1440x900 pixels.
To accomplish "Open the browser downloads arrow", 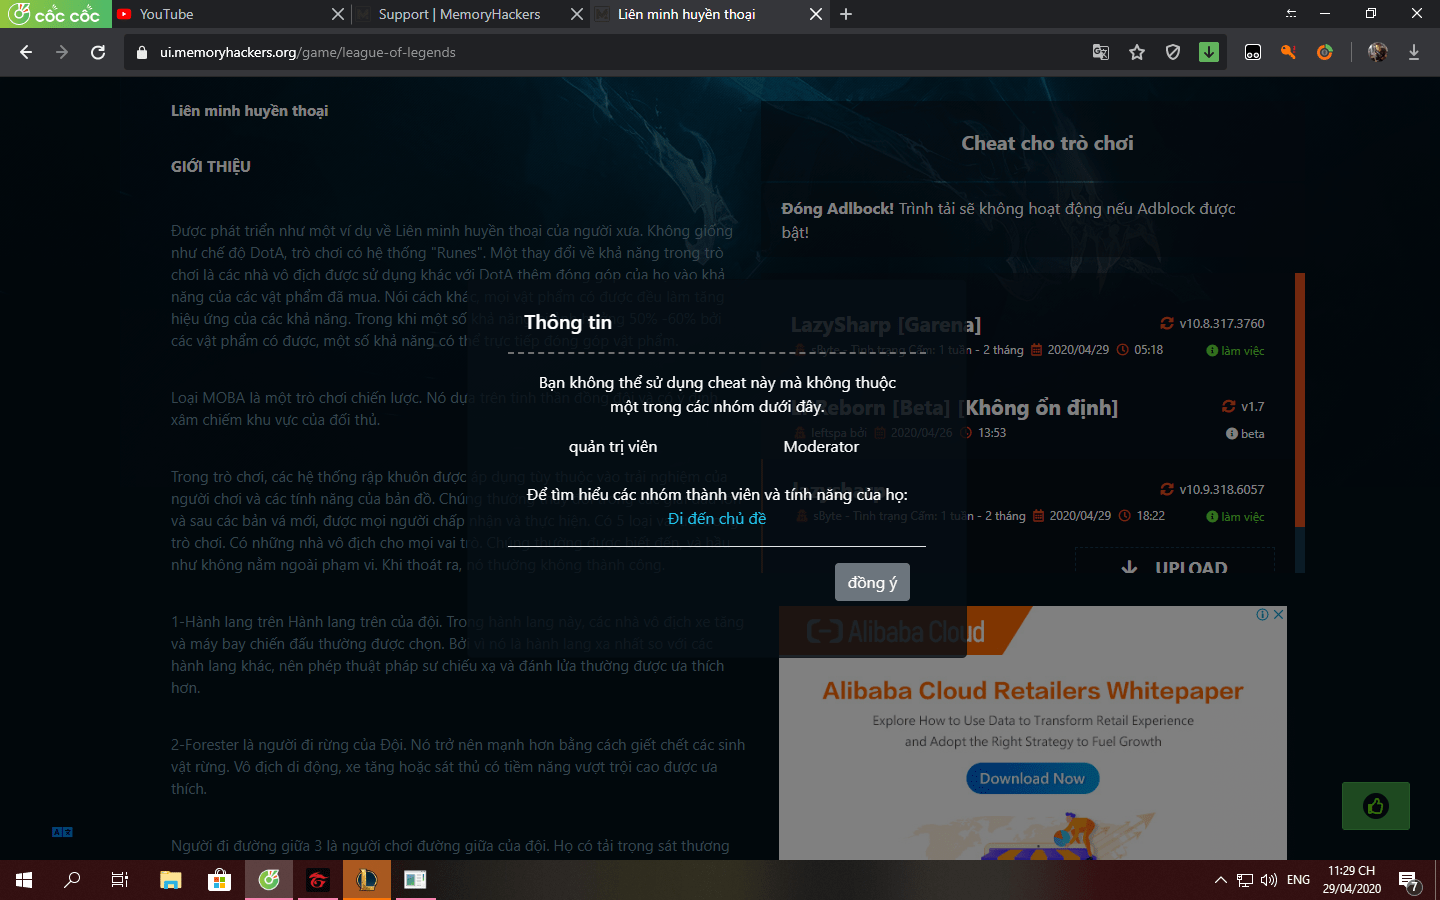I will pos(1414,52).
